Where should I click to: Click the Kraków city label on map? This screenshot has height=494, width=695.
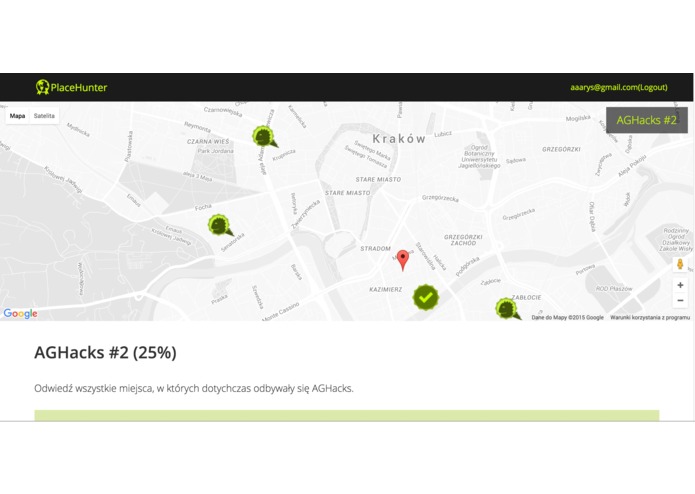[399, 139]
